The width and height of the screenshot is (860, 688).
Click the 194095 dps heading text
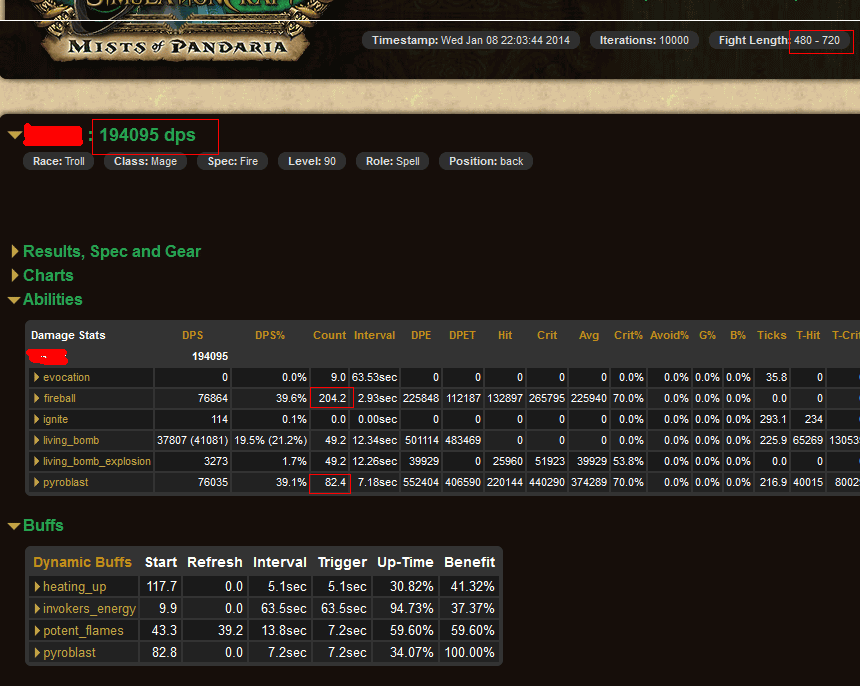(x=147, y=135)
